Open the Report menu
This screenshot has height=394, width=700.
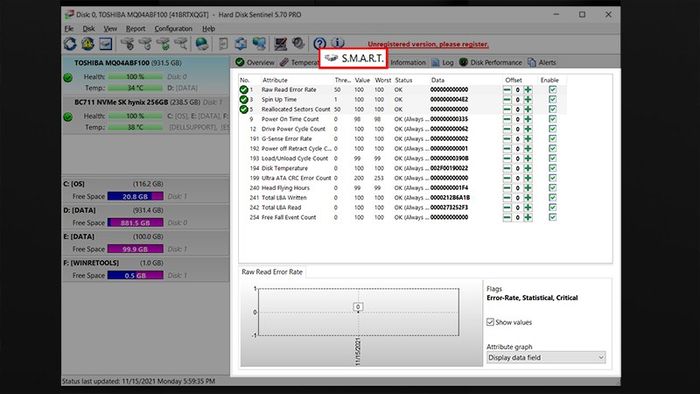click(135, 29)
